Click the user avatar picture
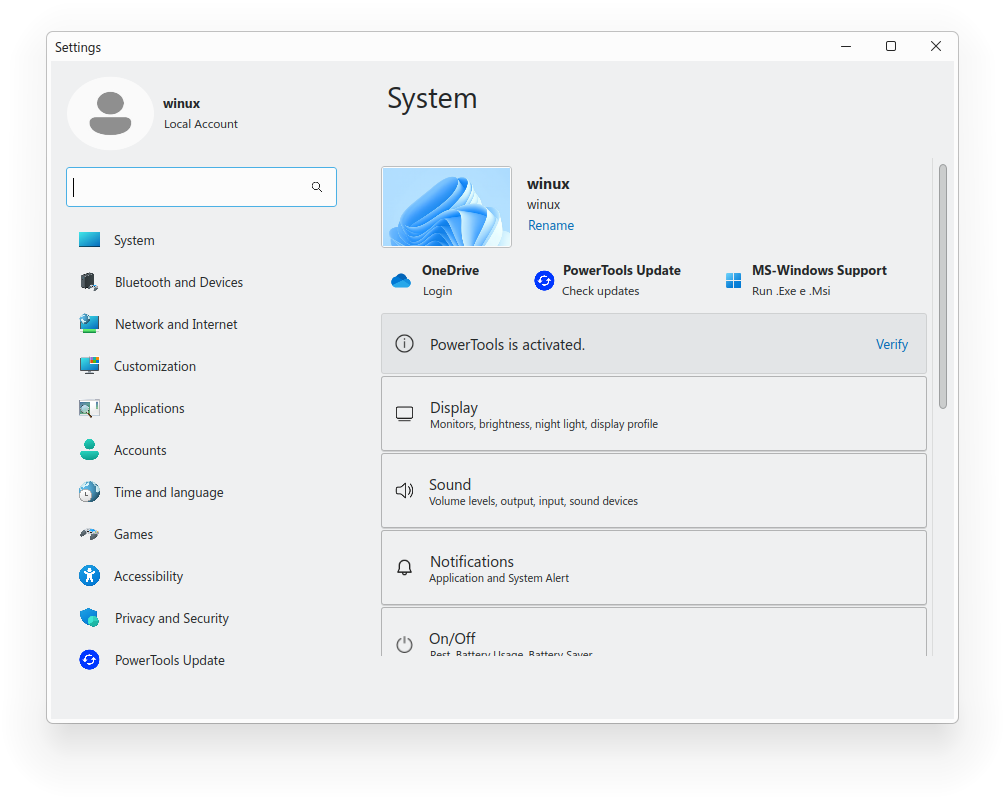This screenshot has height=799, width=1005. tap(110, 113)
